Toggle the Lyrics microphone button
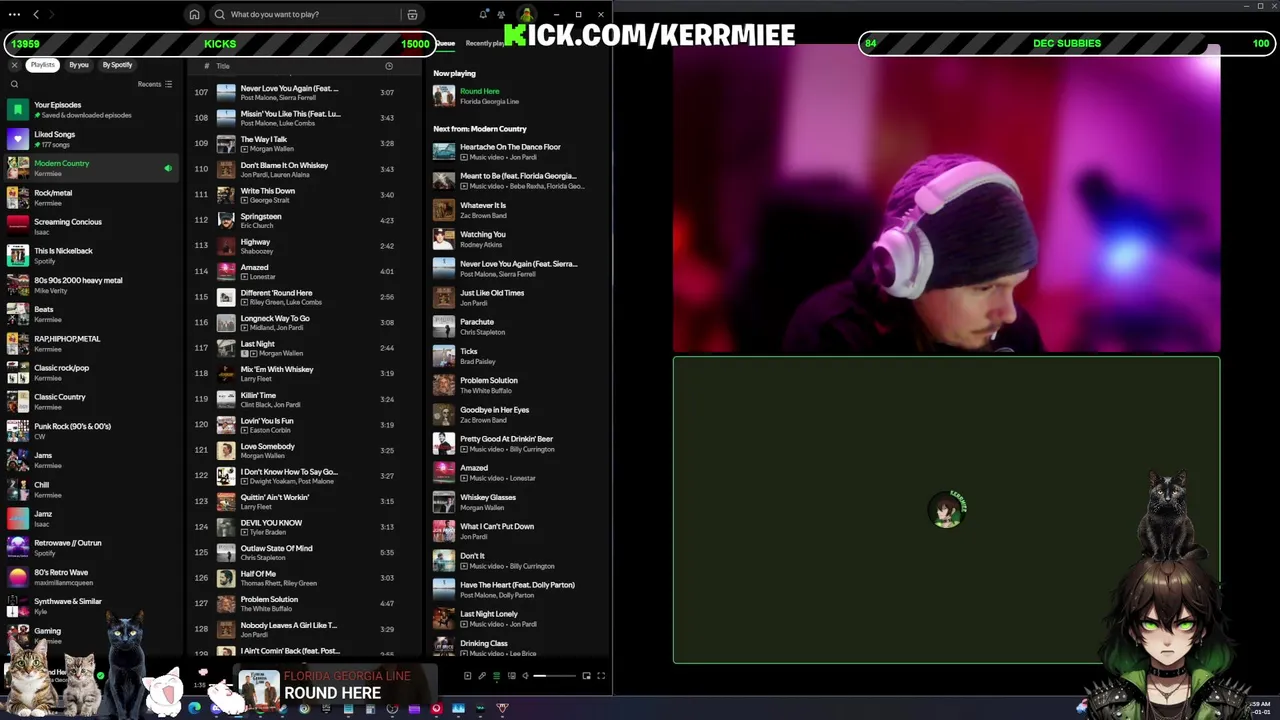The height and width of the screenshot is (720, 1280). pos(482,675)
